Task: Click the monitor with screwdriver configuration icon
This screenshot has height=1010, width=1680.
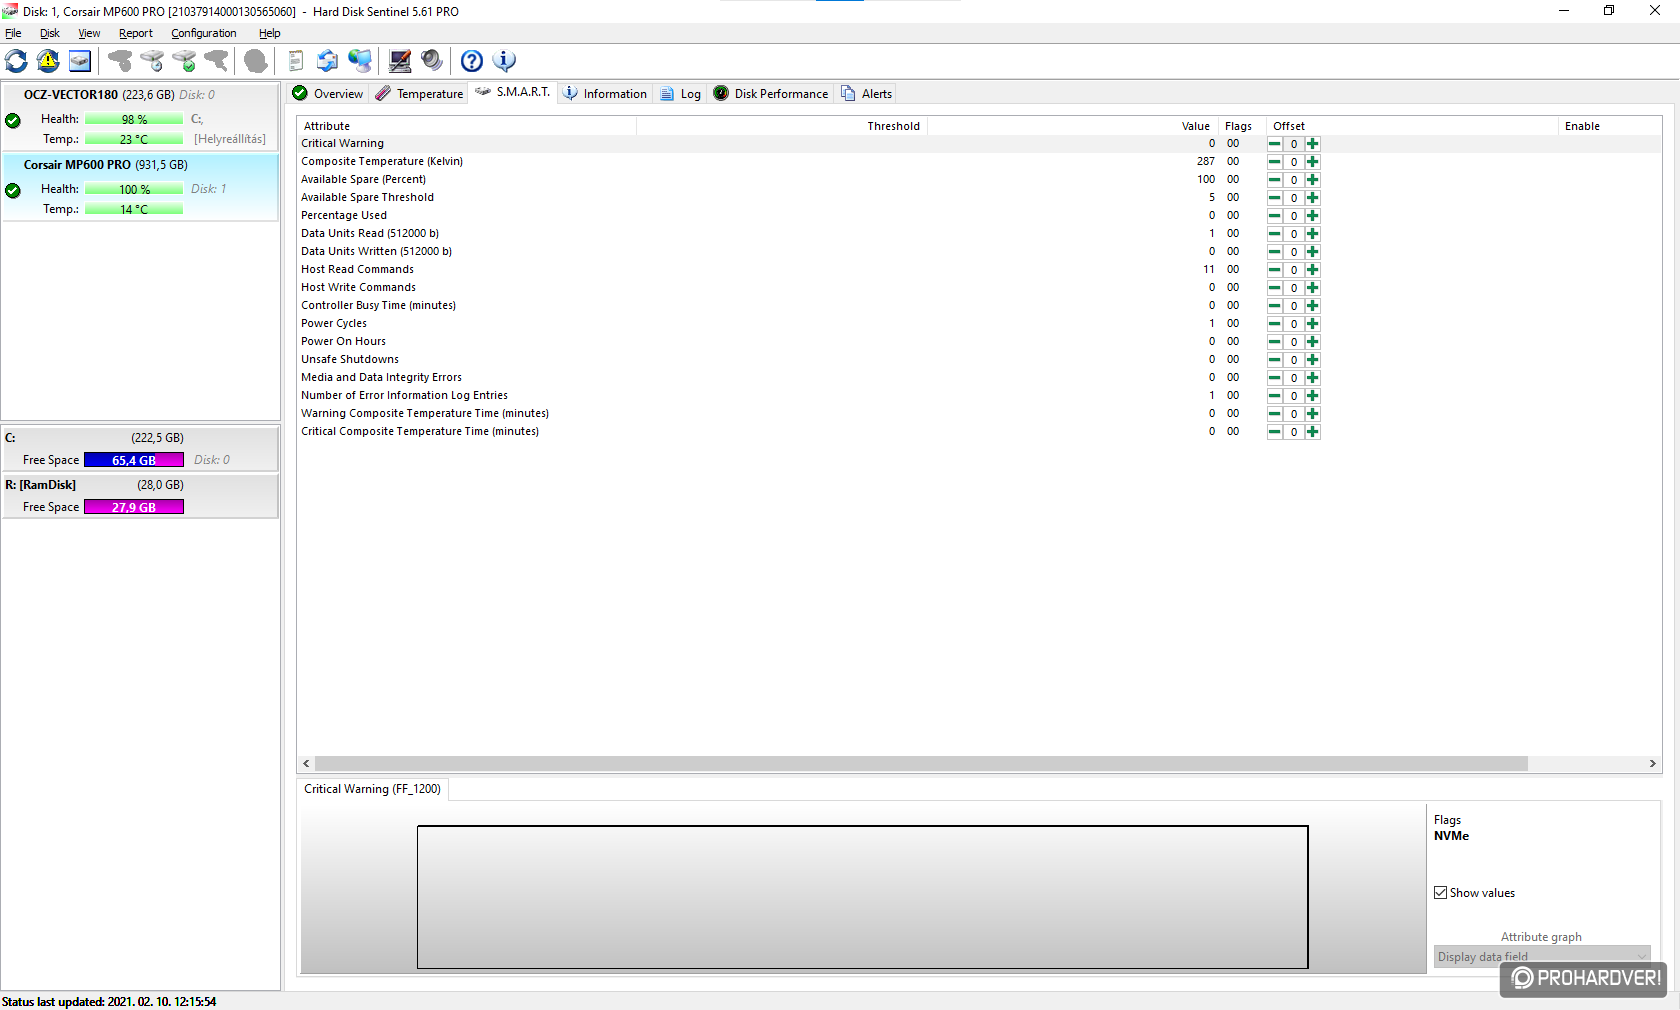Action: click(400, 61)
